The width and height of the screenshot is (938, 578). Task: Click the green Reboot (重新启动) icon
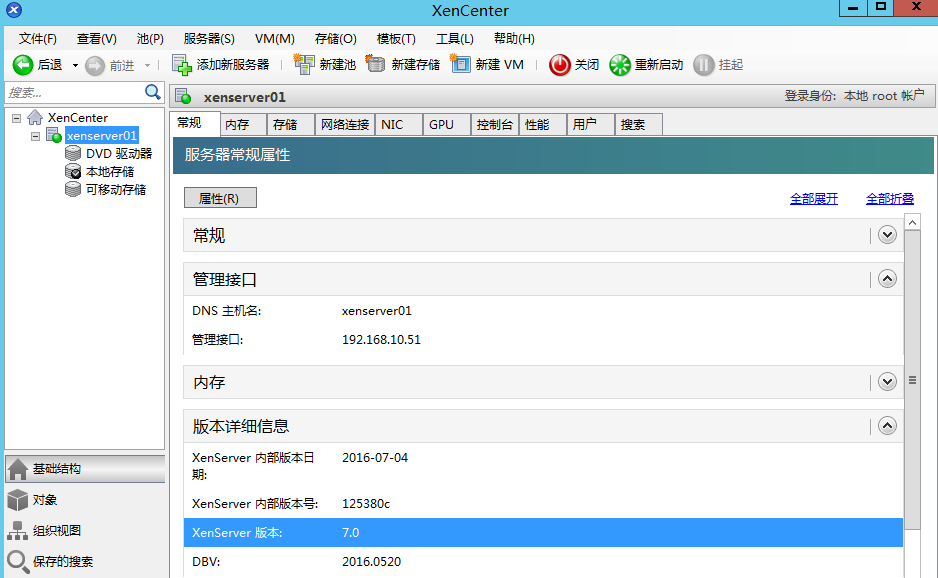pos(620,65)
